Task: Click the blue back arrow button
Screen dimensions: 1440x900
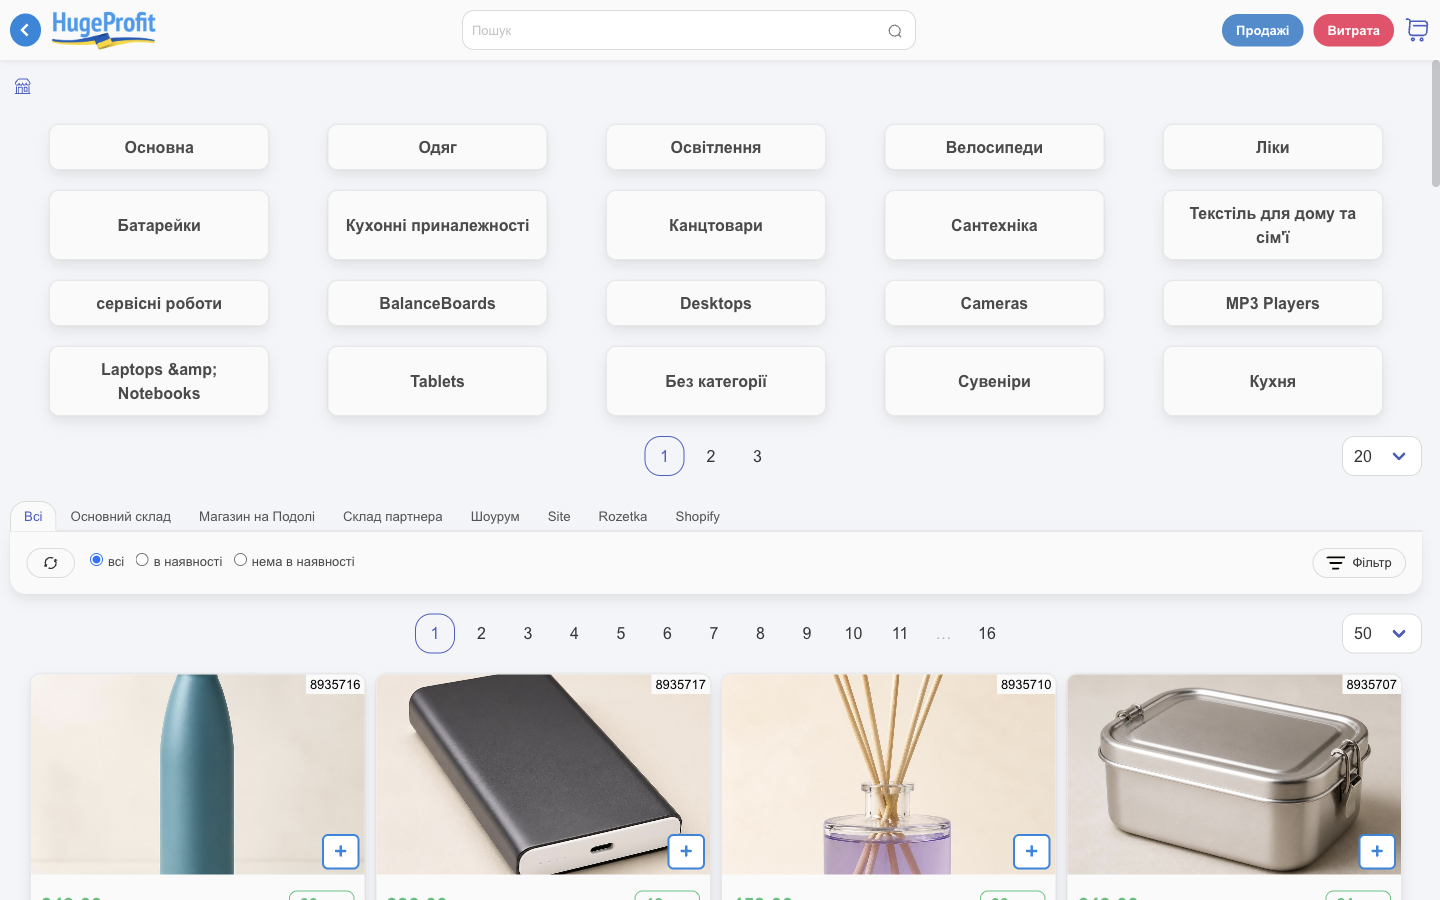Action: point(25,30)
